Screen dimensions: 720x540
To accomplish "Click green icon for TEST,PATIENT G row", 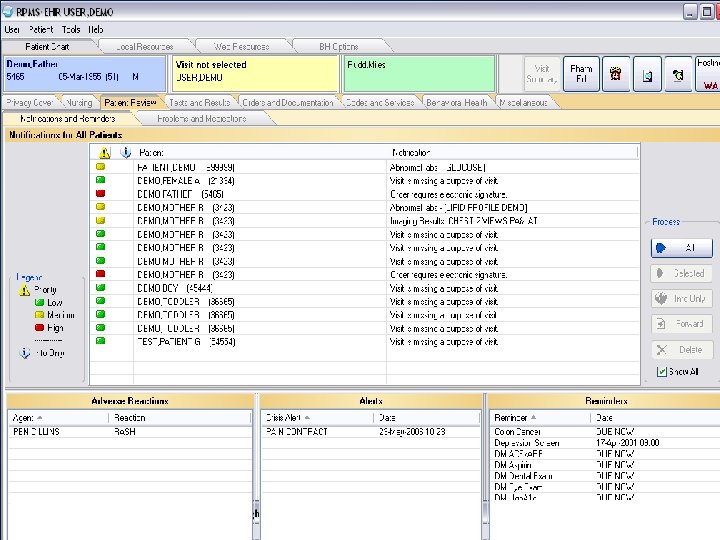I will tap(101, 341).
